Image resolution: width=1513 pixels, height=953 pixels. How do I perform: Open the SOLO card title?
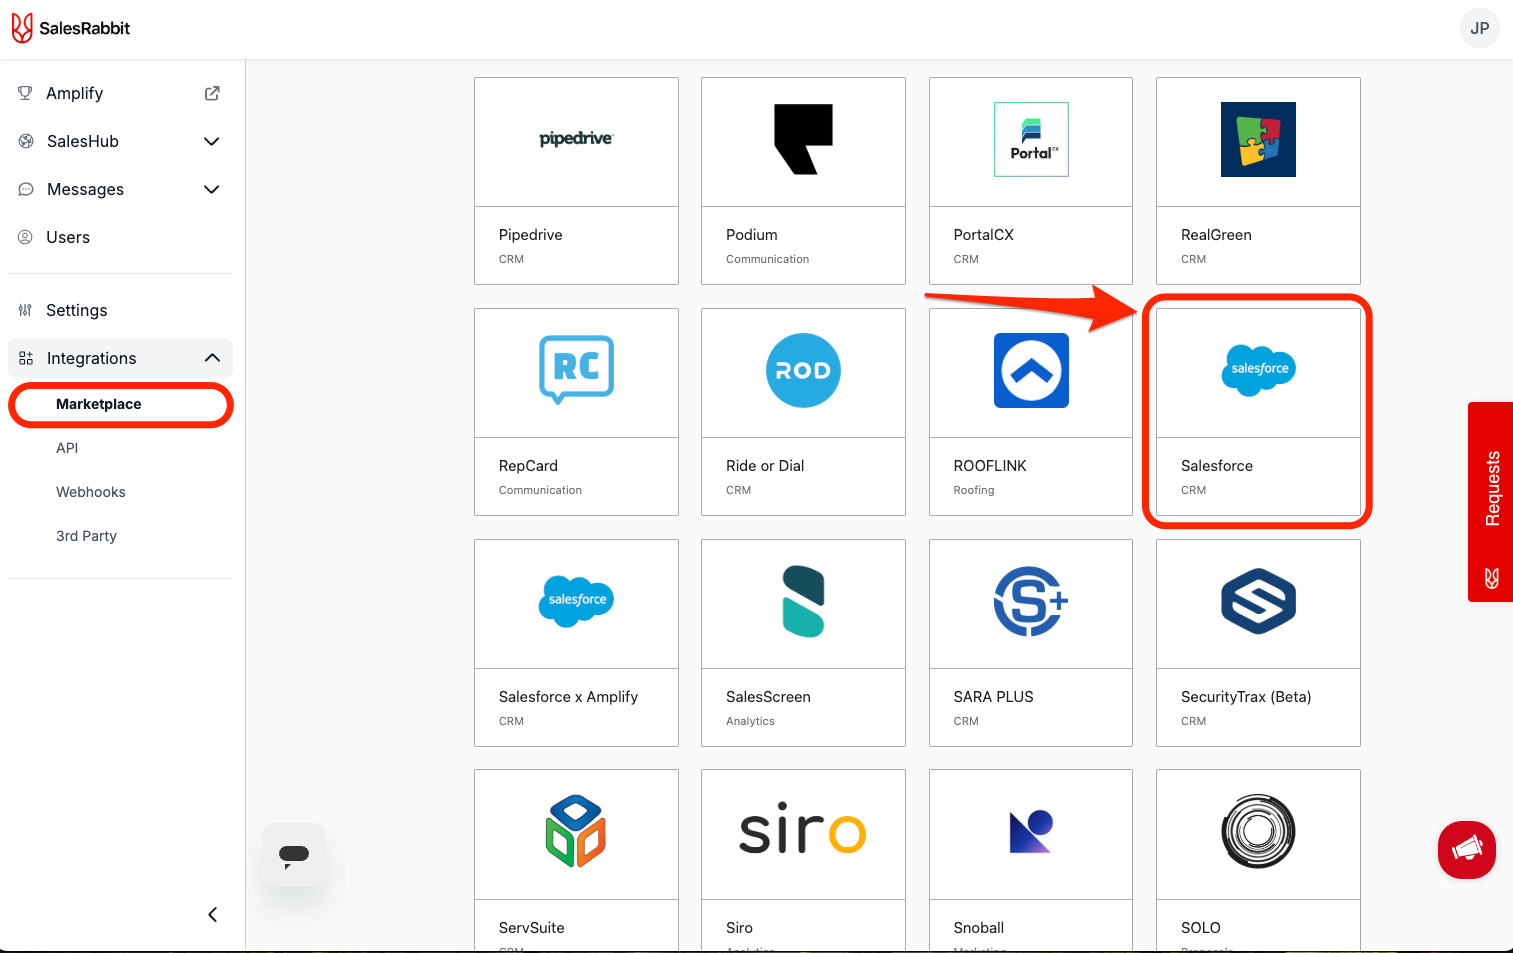(x=1201, y=928)
